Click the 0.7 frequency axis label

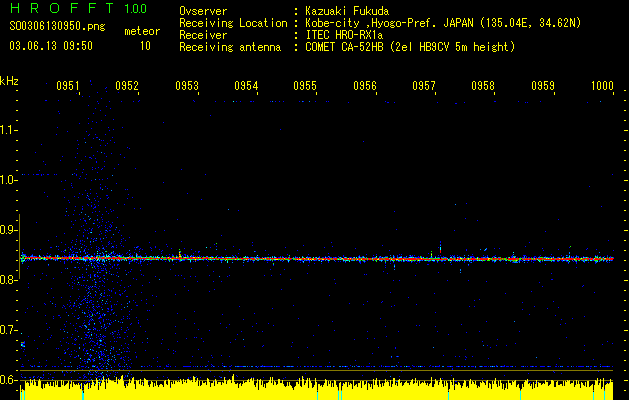click(8, 329)
